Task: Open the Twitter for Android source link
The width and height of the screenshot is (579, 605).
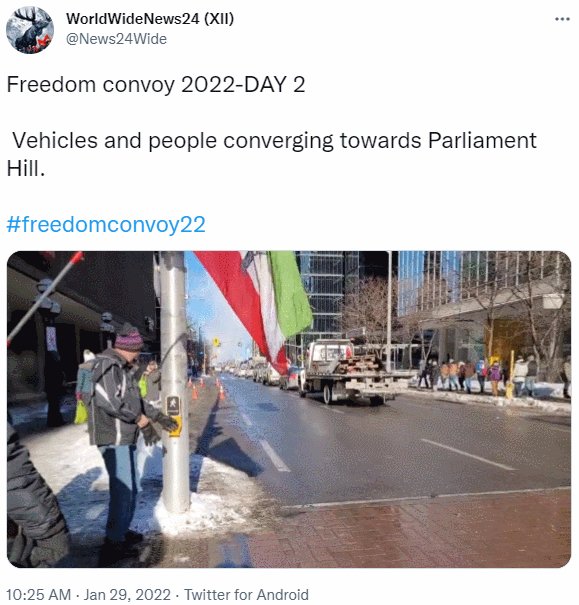Action: click(x=246, y=595)
